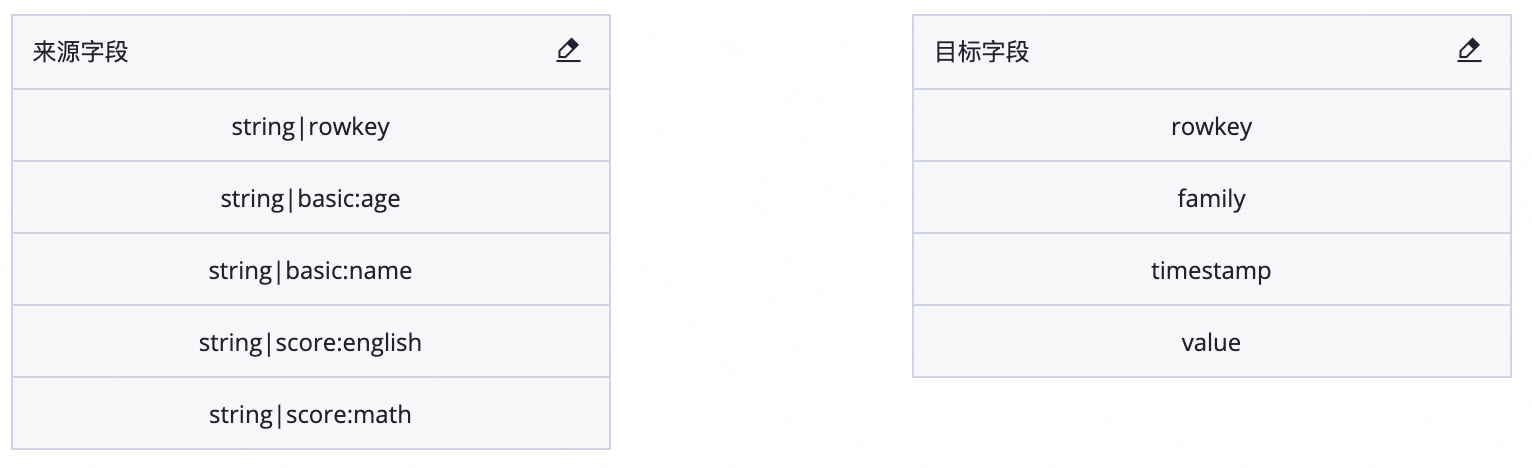Click the 来源字段 header title
Image resolution: width=1532 pixels, height=468 pixels.
81,52
